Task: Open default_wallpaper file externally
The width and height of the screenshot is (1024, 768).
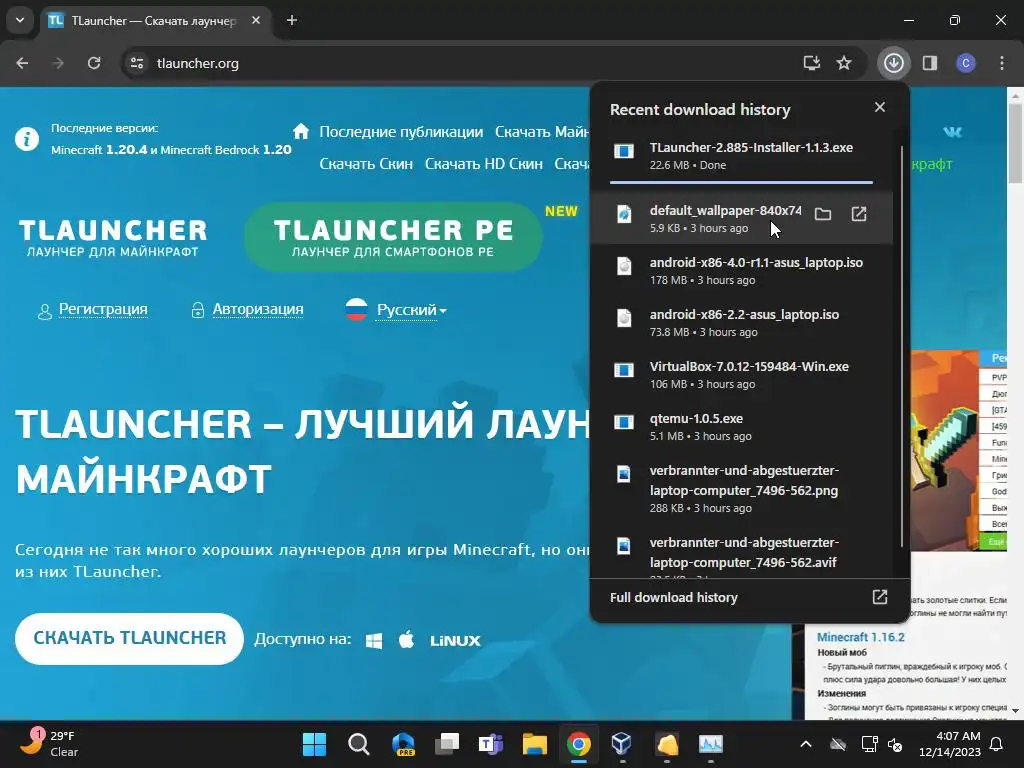Action: click(x=859, y=214)
